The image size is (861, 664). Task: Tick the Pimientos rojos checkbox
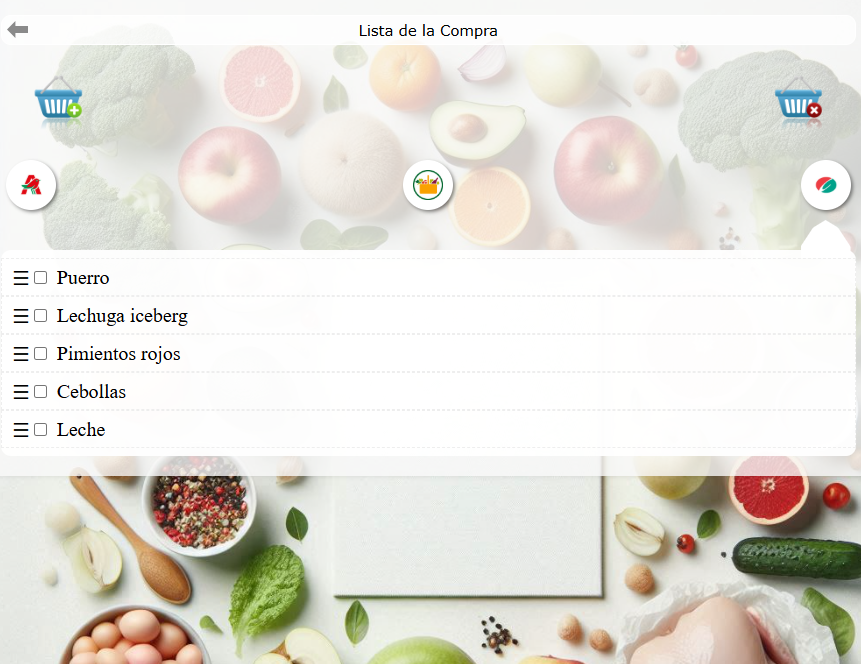click(41, 353)
